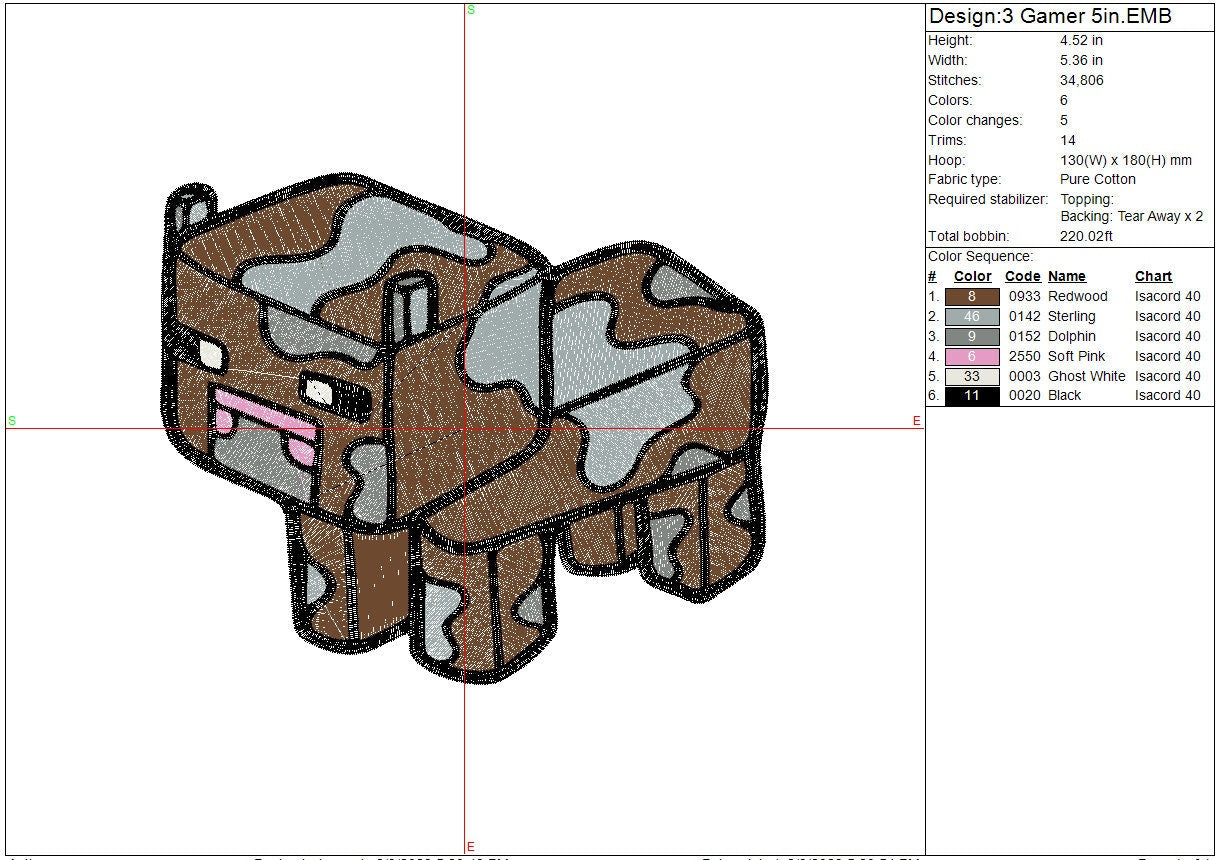Image resolution: width=1219 pixels, height=860 pixels.
Task: Click the stitches count value 34,806
Action: coord(1082,80)
